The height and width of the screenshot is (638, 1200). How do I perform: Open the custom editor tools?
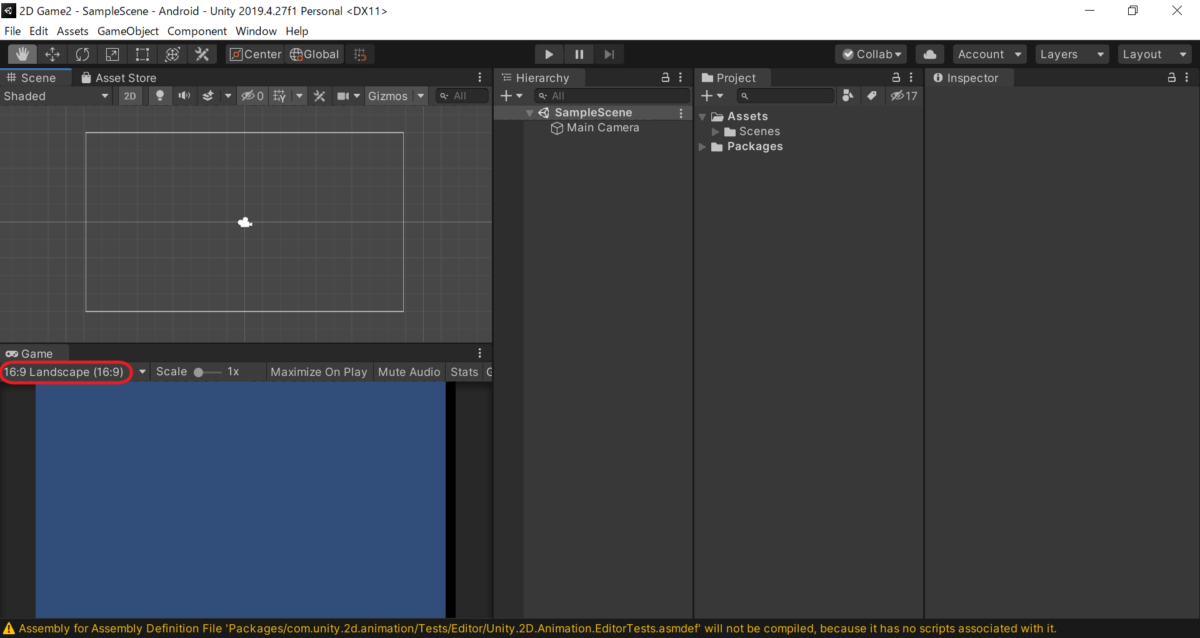tap(202, 54)
